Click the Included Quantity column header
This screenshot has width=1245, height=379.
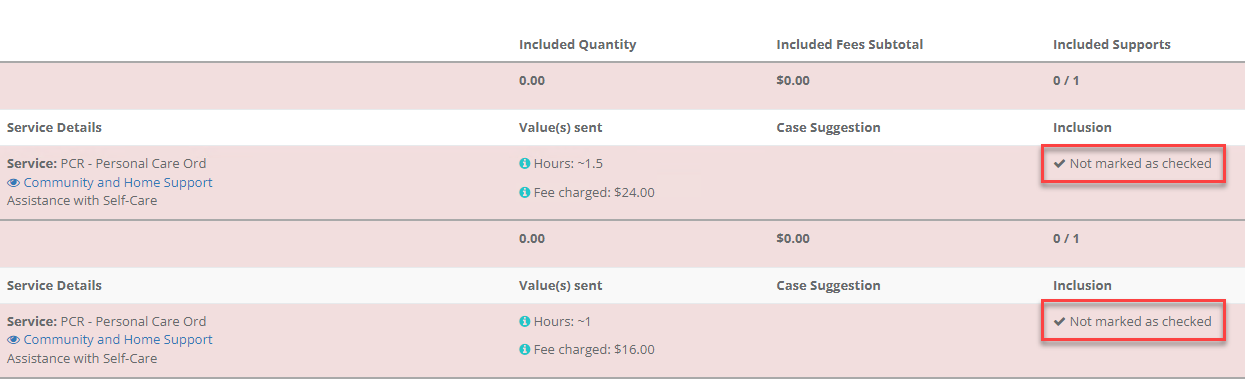(577, 44)
